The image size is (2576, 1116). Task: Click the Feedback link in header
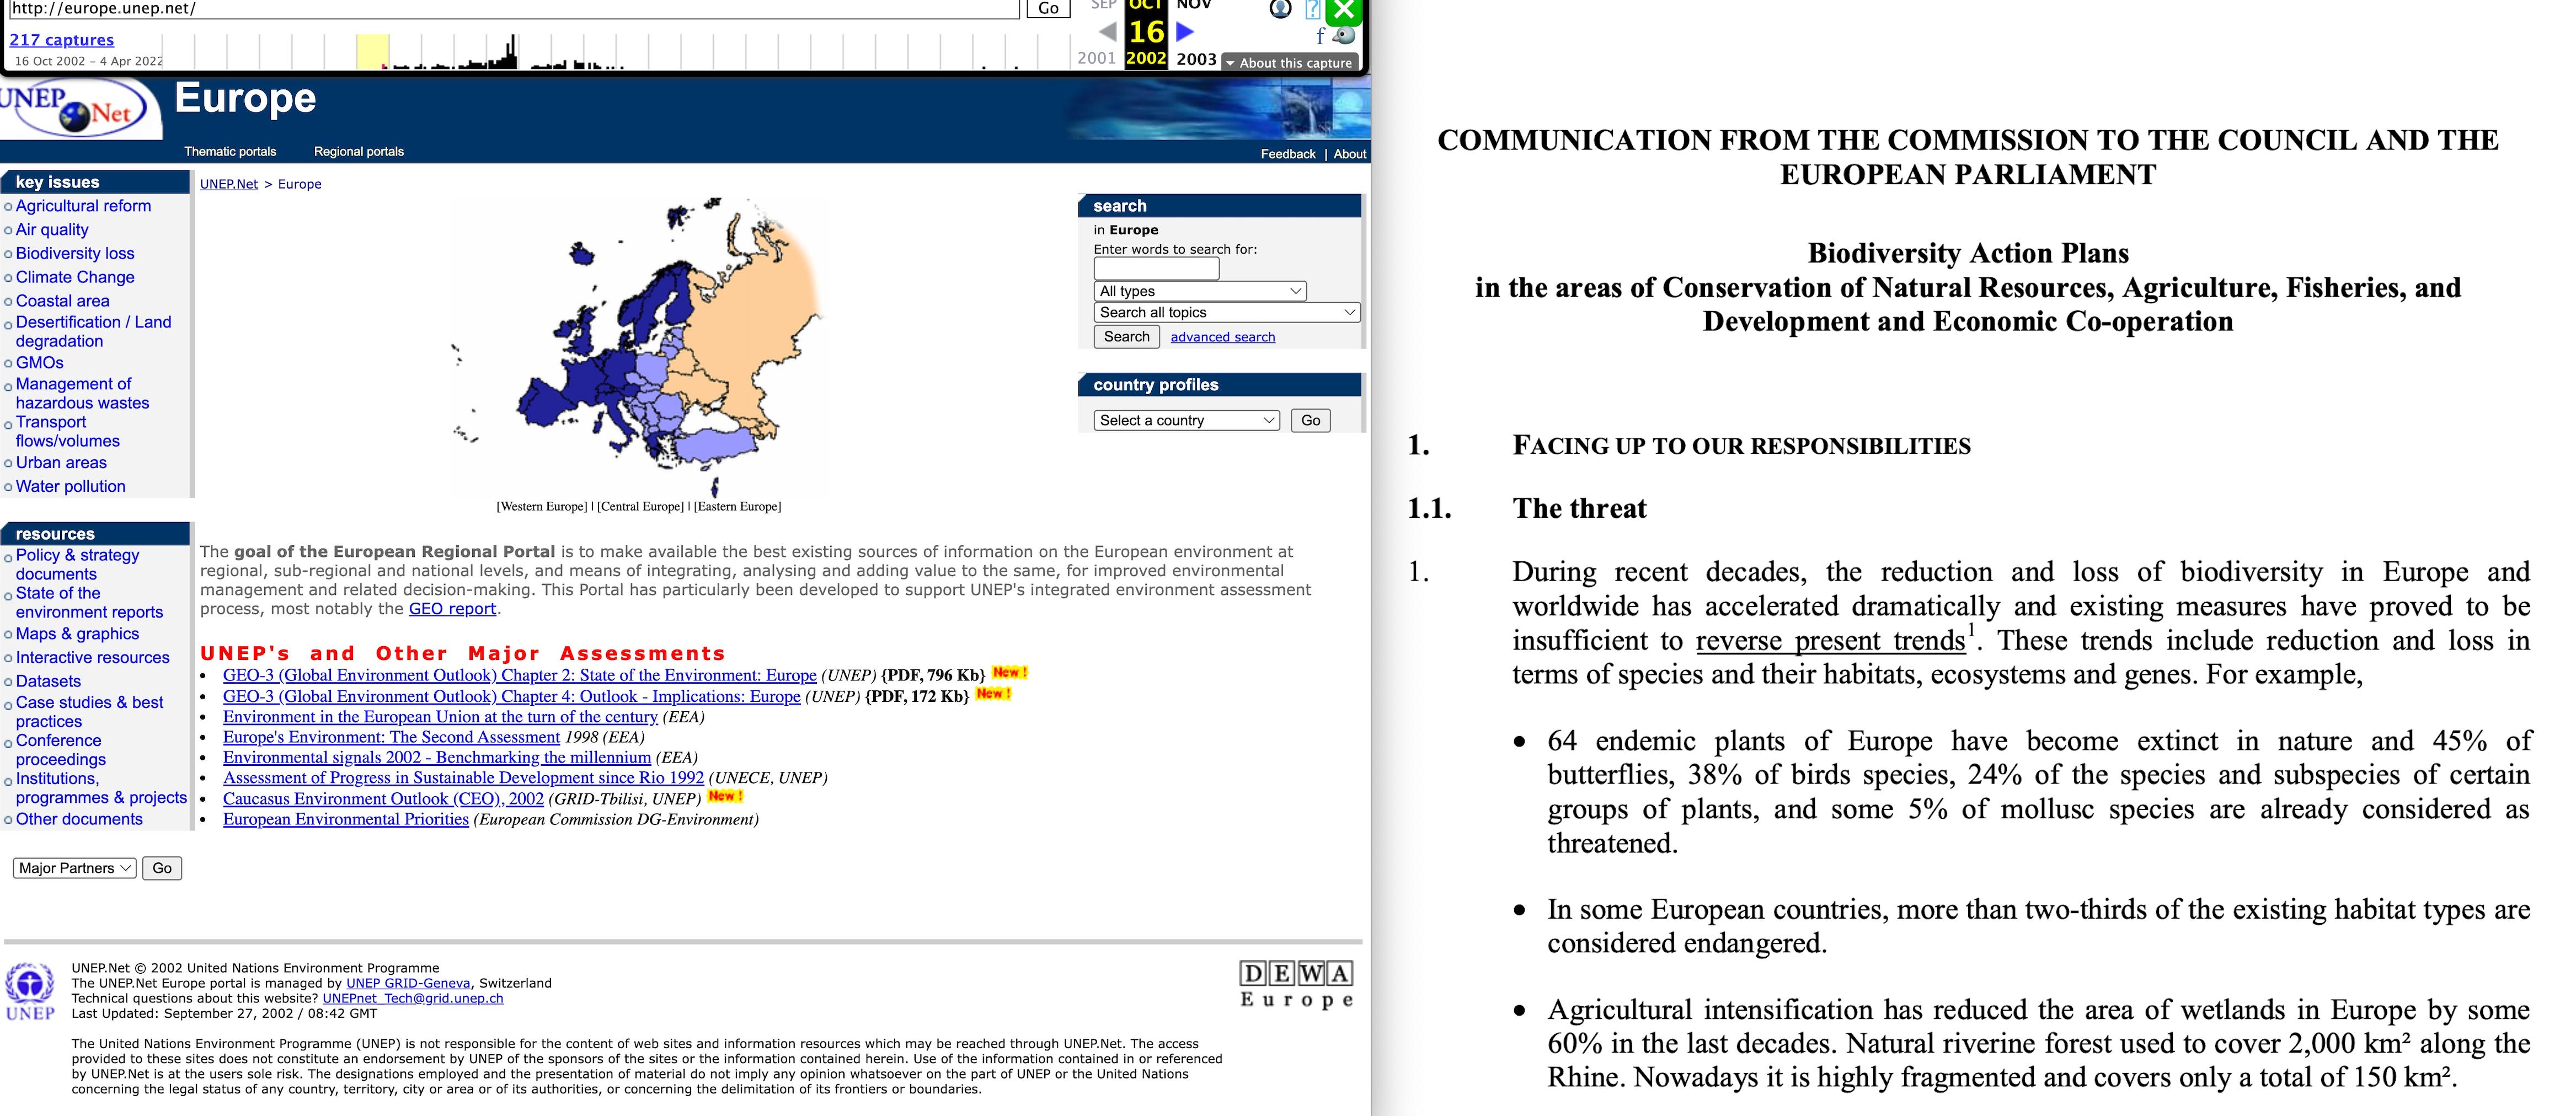(1288, 154)
